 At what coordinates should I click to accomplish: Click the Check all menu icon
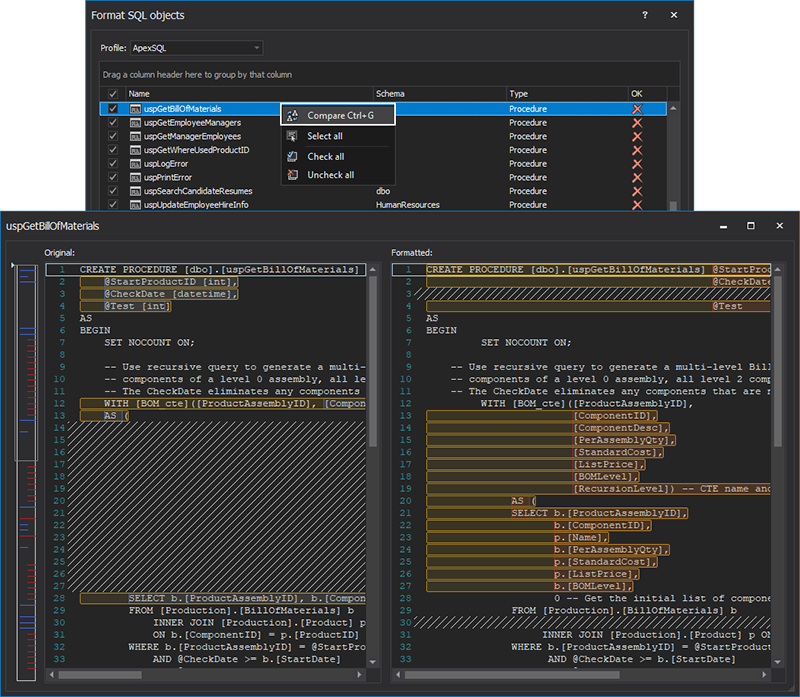(292, 156)
